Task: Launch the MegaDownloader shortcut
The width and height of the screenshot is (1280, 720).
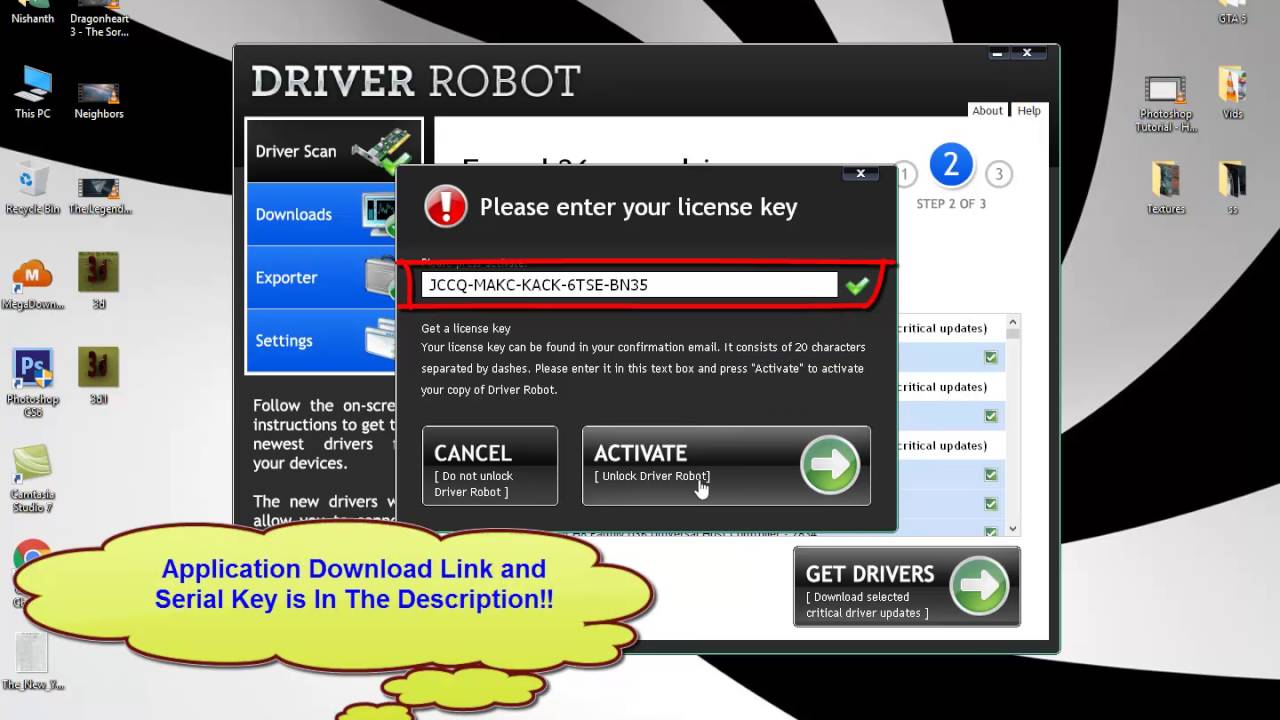Action: [33, 283]
